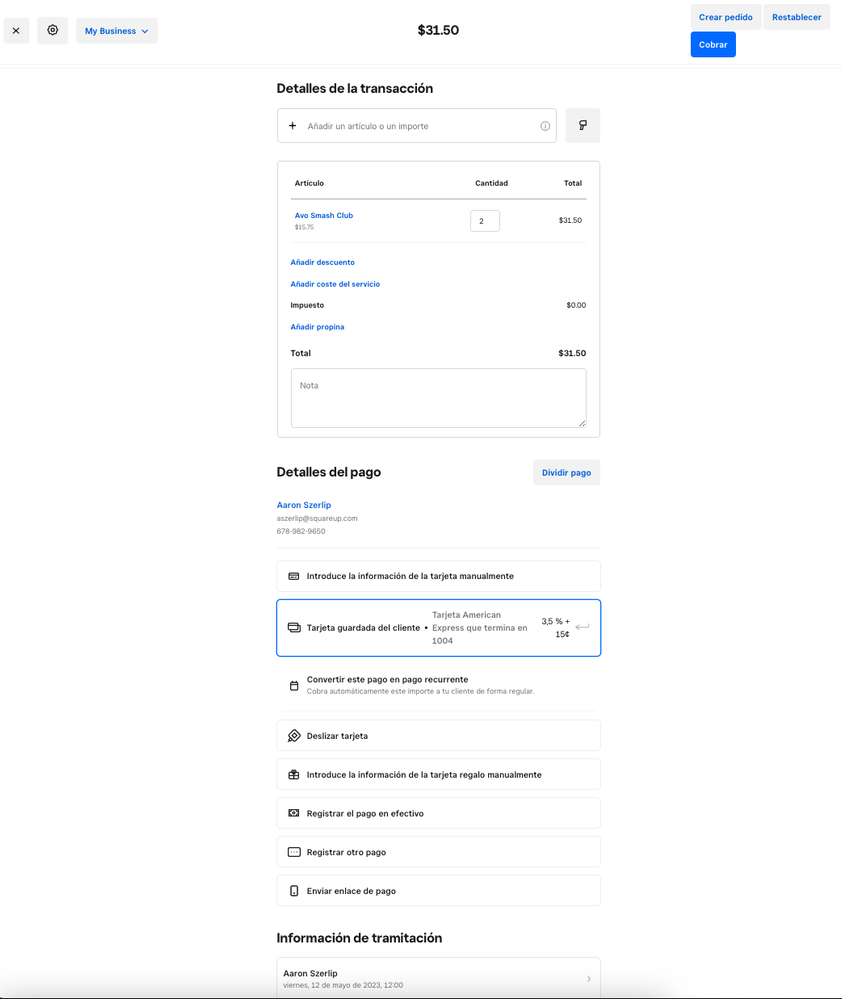Click inside the Nota text area
842x999 pixels.
[x=438, y=398]
